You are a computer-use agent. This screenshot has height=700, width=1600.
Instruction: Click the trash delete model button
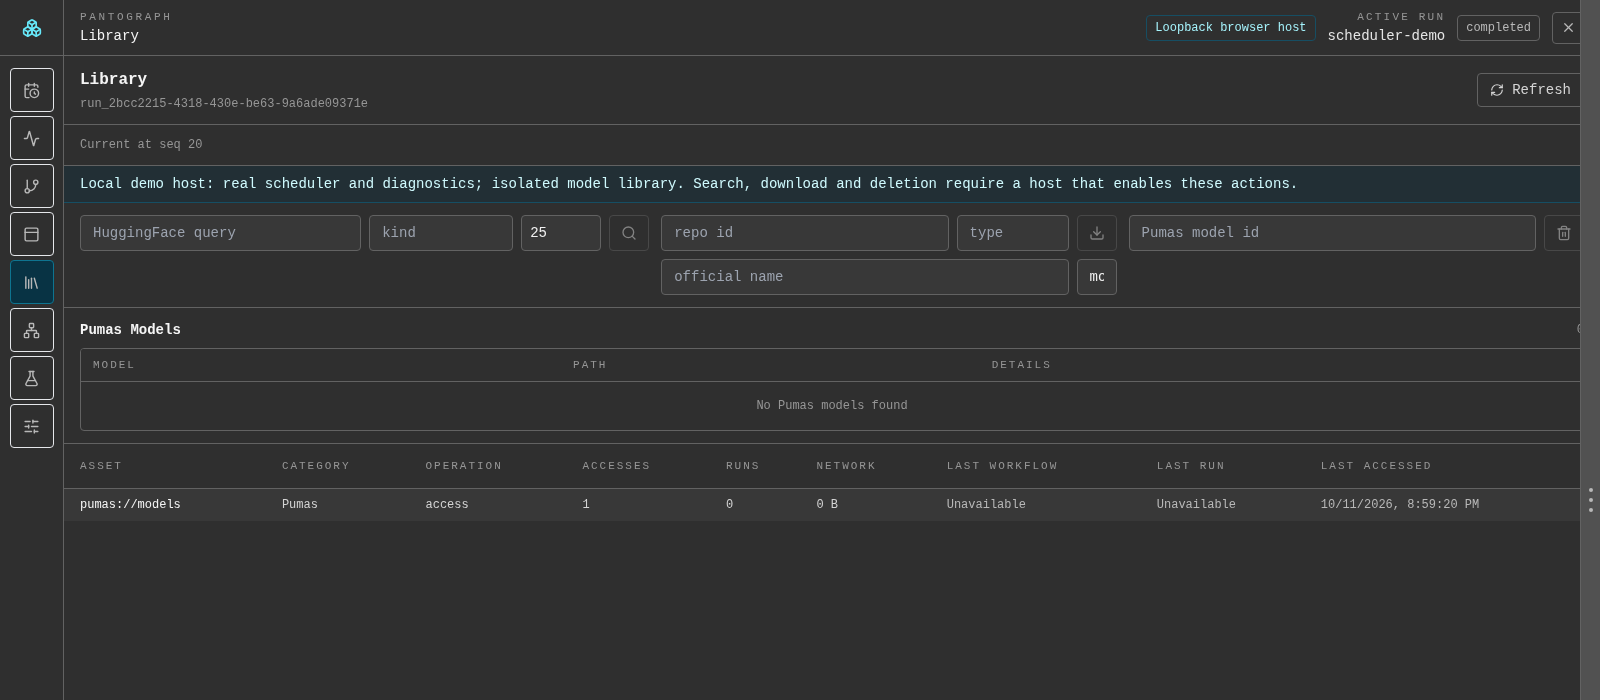coord(1562,233)
